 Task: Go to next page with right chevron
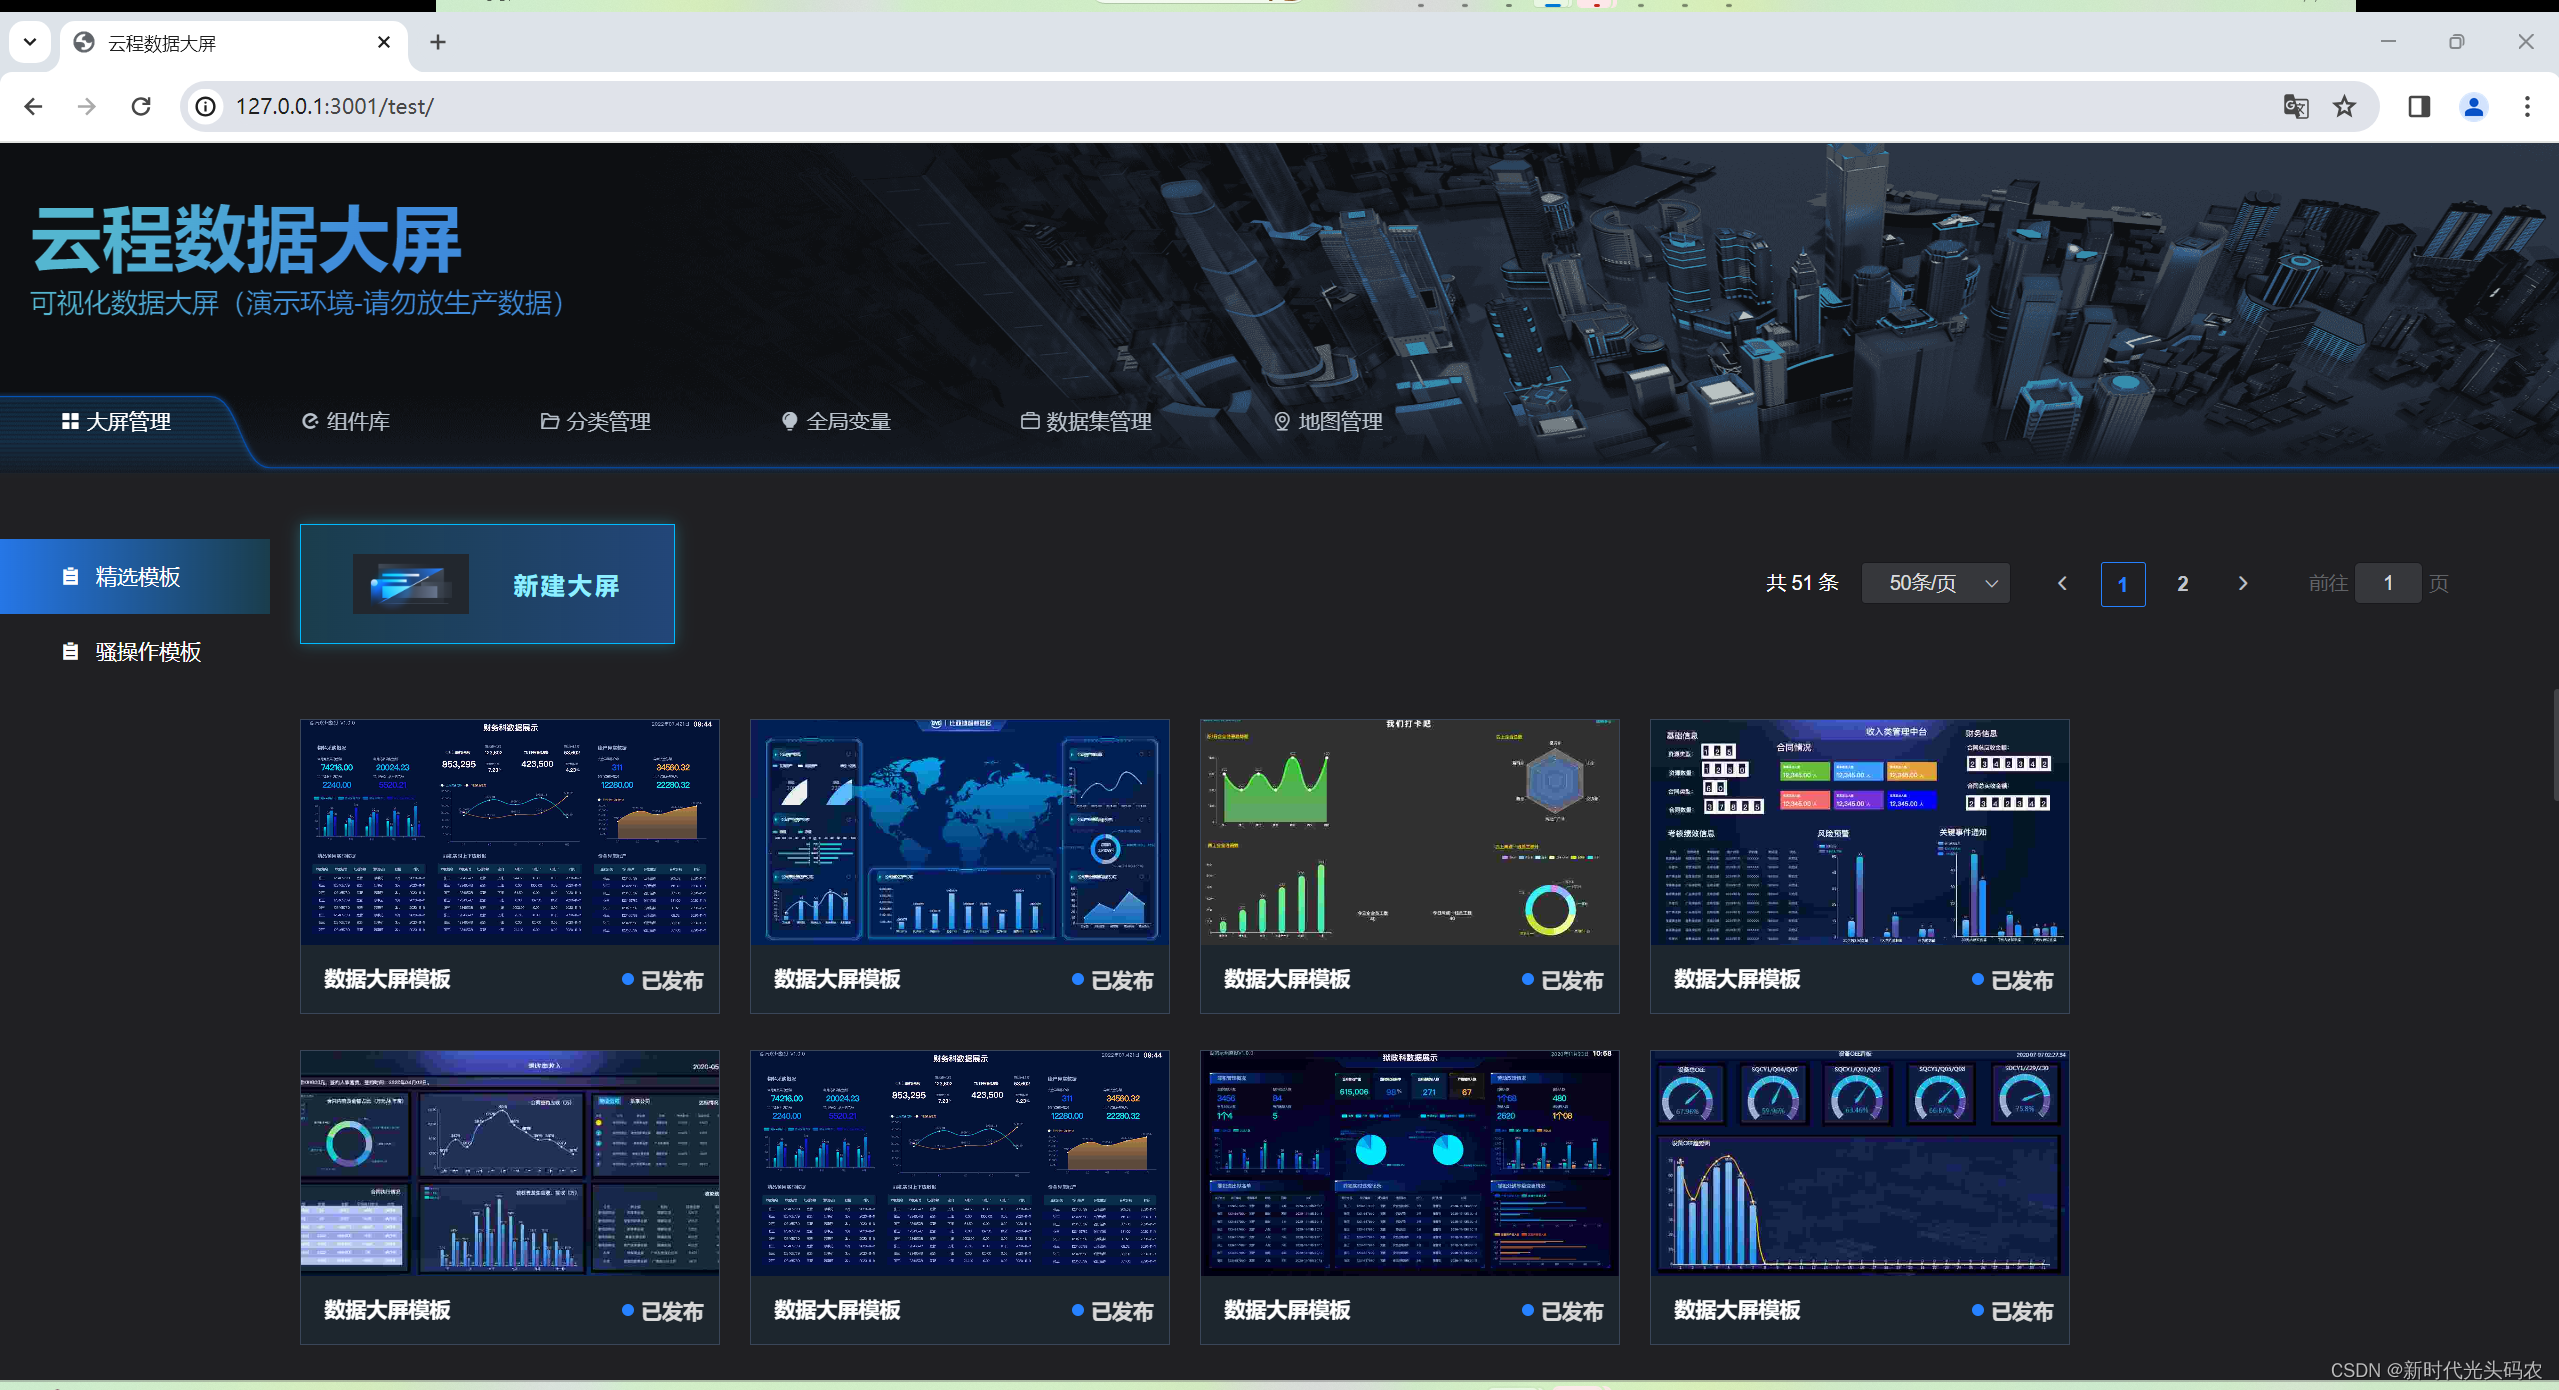2243,583
